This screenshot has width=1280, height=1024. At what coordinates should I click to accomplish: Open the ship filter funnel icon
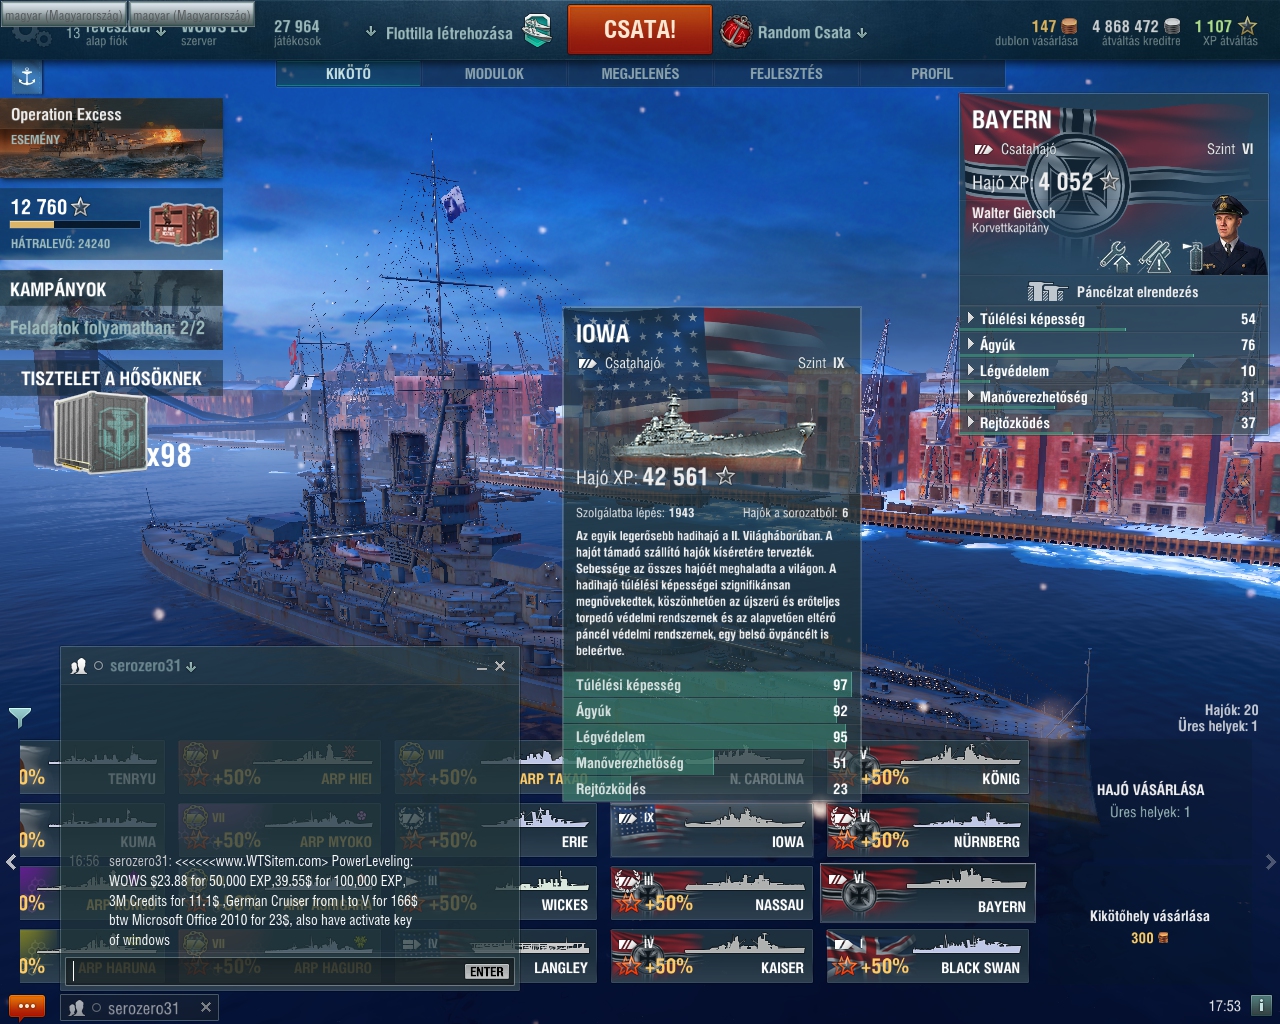20,717
